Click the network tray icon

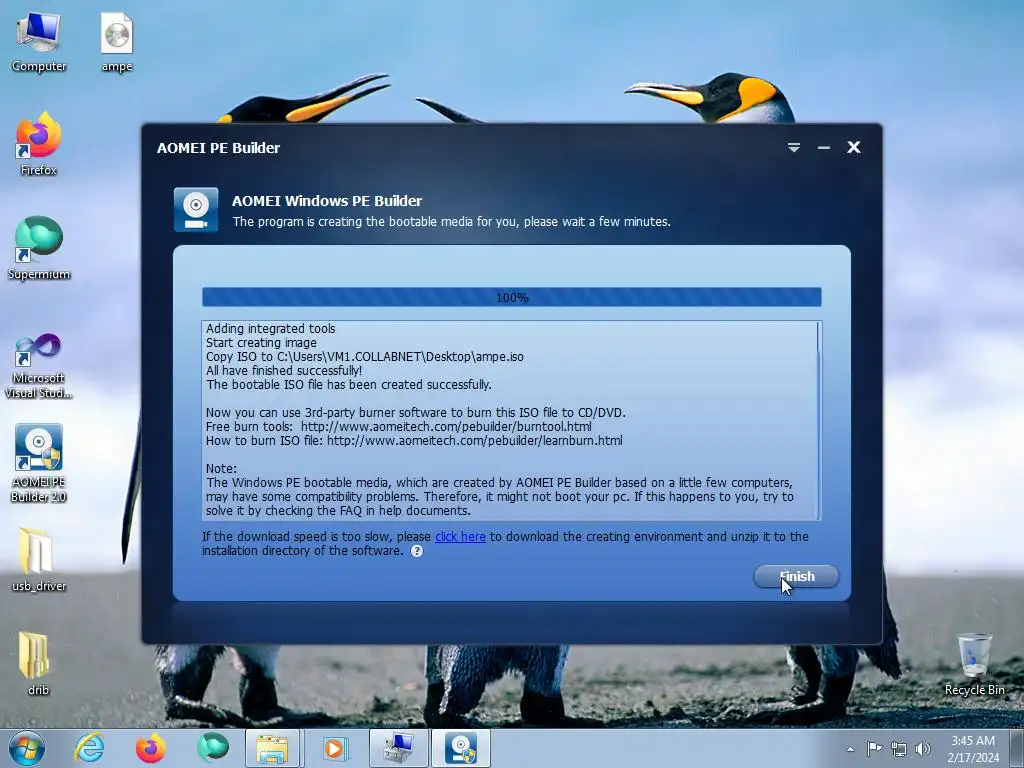pos(899,749)
